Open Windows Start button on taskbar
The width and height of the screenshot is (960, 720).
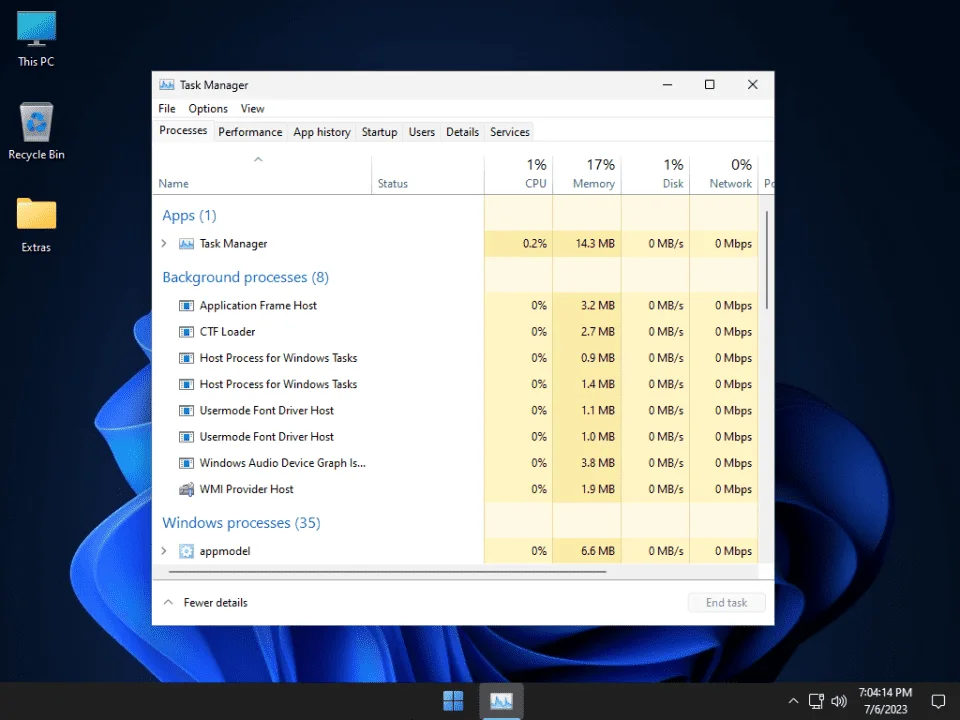pyautogui.click(x=453, y=700)
